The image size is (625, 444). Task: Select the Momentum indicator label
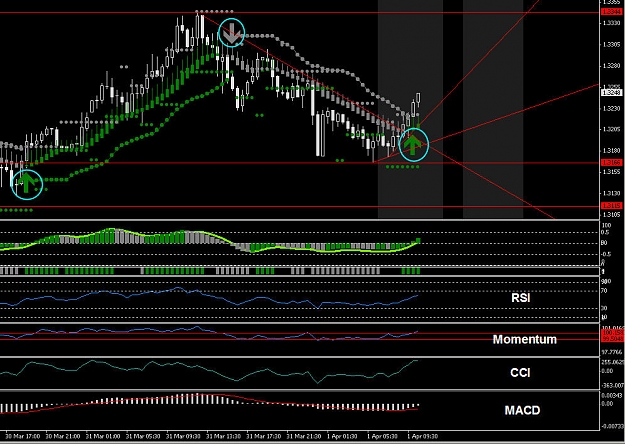[525, 339]
